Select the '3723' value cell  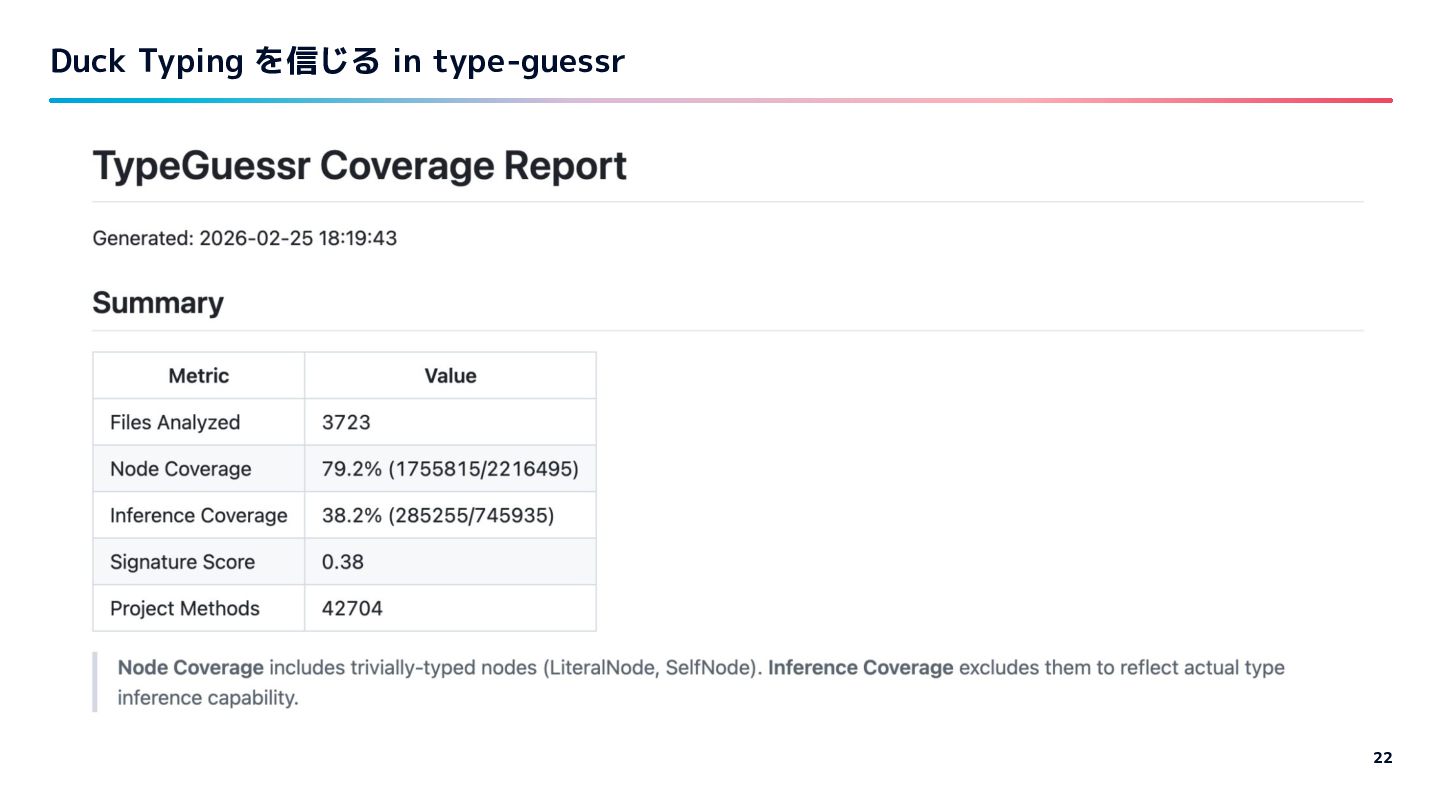click(x=346, y=422)
